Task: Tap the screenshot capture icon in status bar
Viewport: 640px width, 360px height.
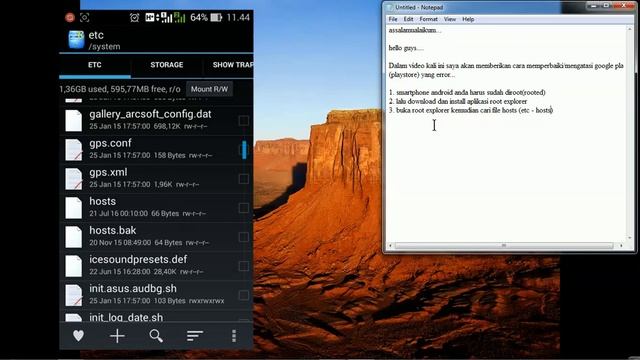Action: click(x=84, y=18)
